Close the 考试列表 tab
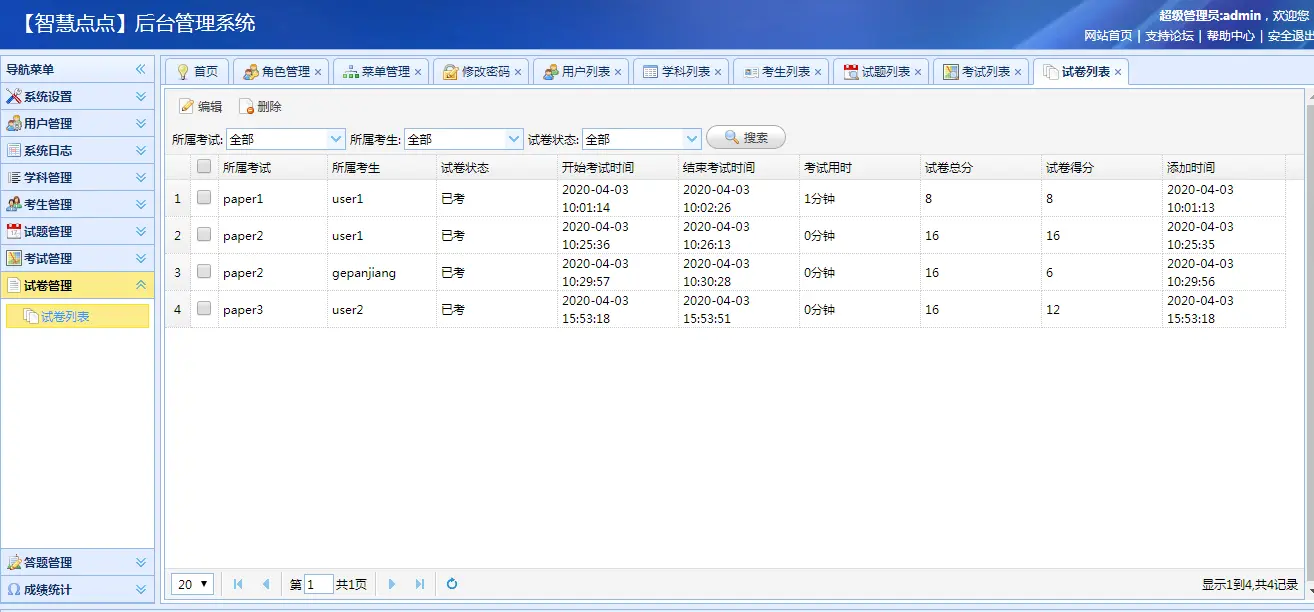The width and height of the screenshot is (1314, 612). click(1018, 72)
